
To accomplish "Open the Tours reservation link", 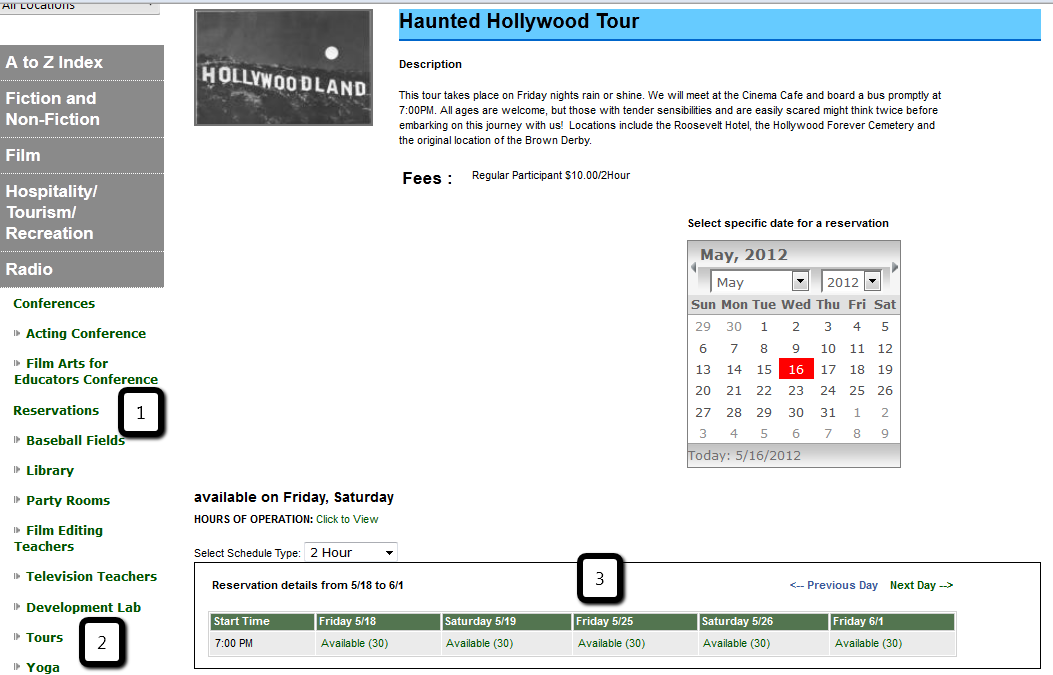I will (44, 637).
